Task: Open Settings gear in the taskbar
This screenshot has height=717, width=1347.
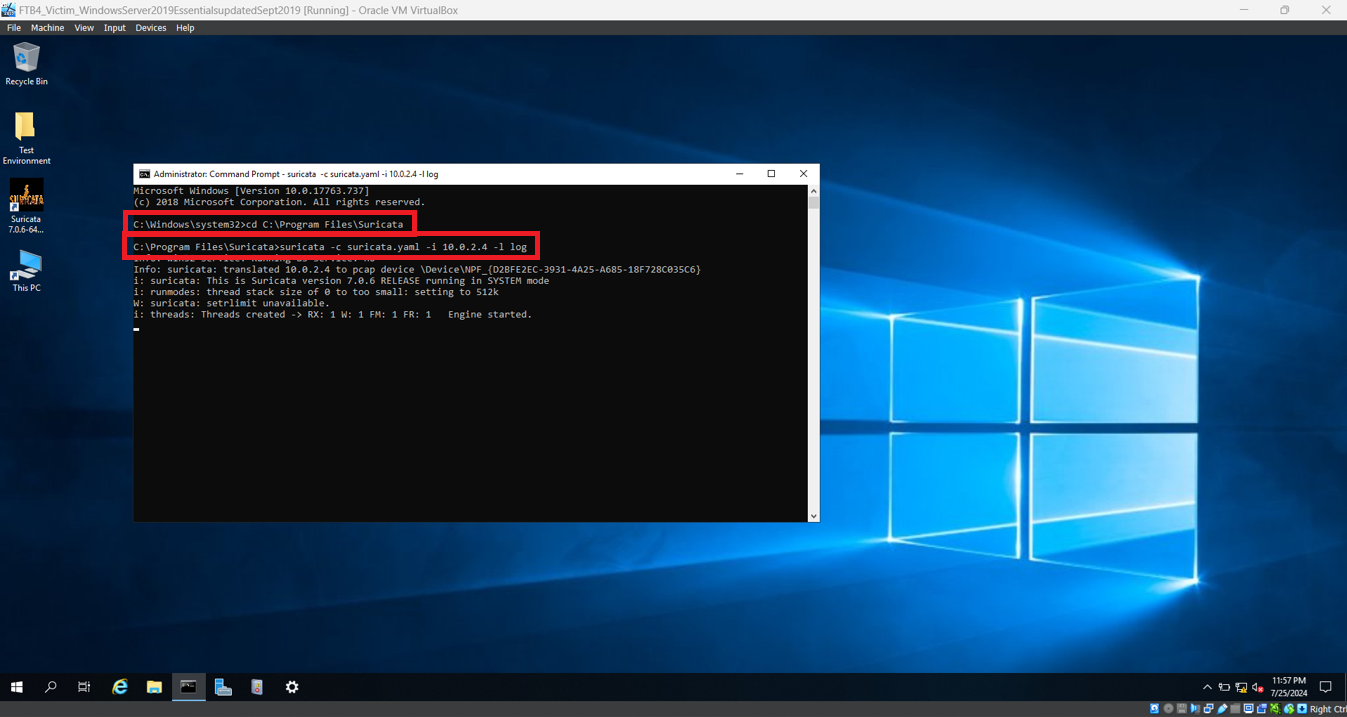Action: (292, 687)
